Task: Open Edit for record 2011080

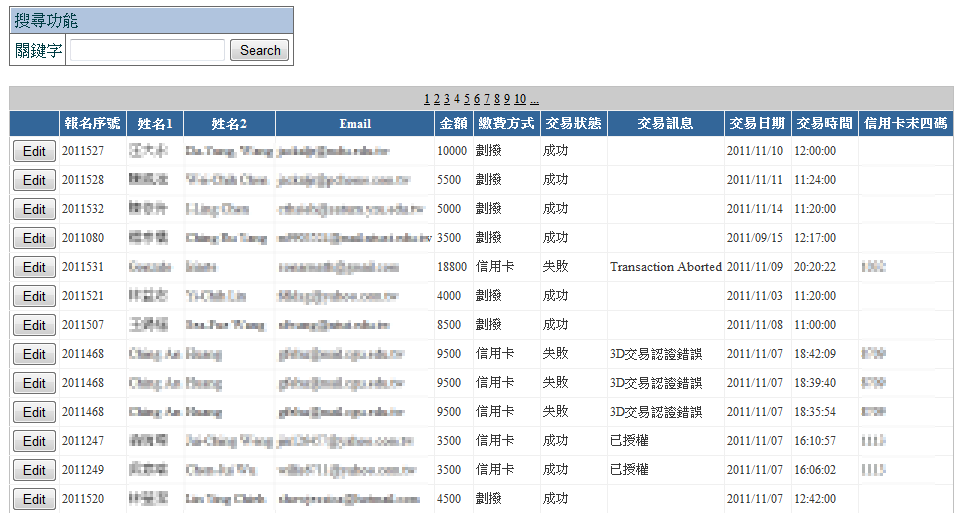Action: [34, 238]
